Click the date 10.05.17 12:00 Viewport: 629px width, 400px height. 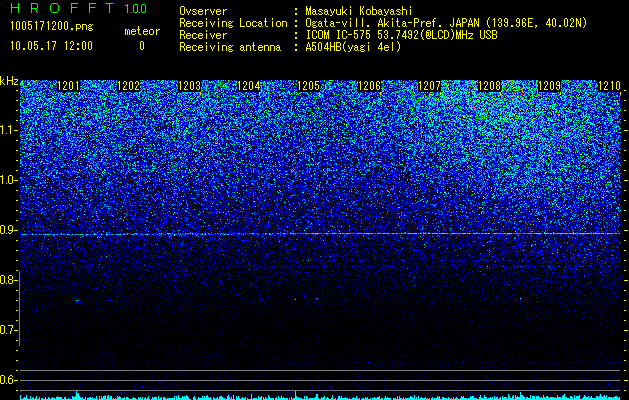(51, 46)
